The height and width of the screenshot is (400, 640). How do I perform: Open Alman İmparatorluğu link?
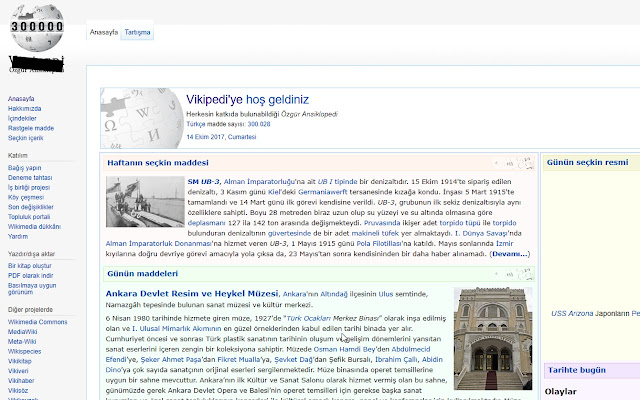coord(259,182)
